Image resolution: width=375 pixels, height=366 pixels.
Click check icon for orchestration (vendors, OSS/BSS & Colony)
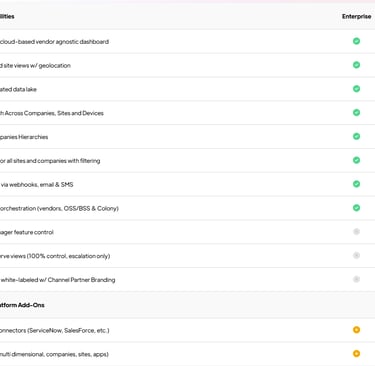[x=356, y=208]
